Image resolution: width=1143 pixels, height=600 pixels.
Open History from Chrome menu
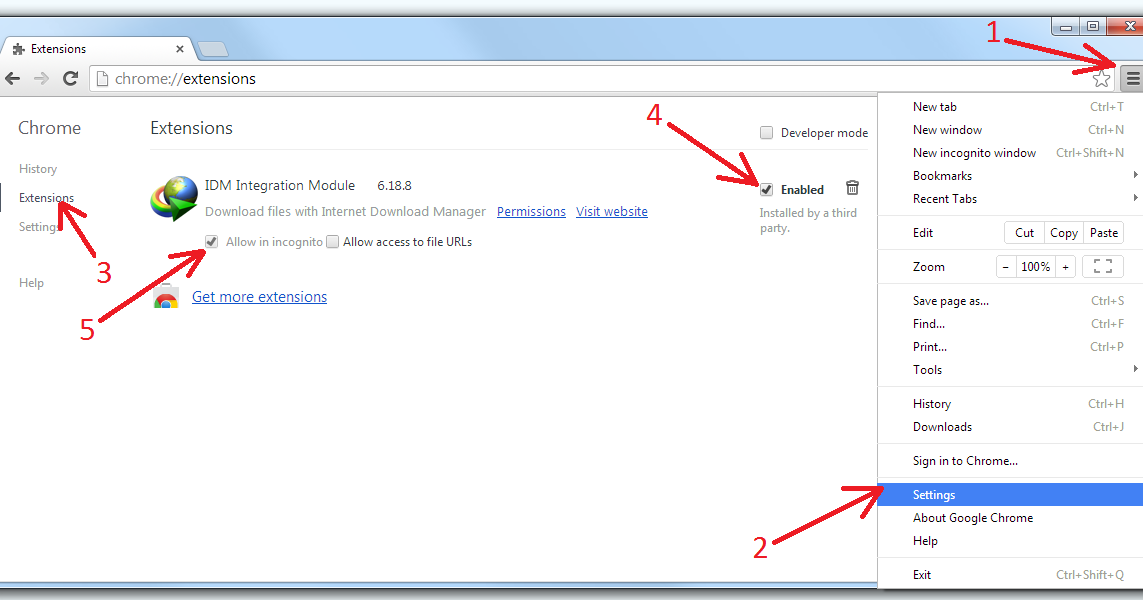pyautogui.click(x=1010, y=403)
